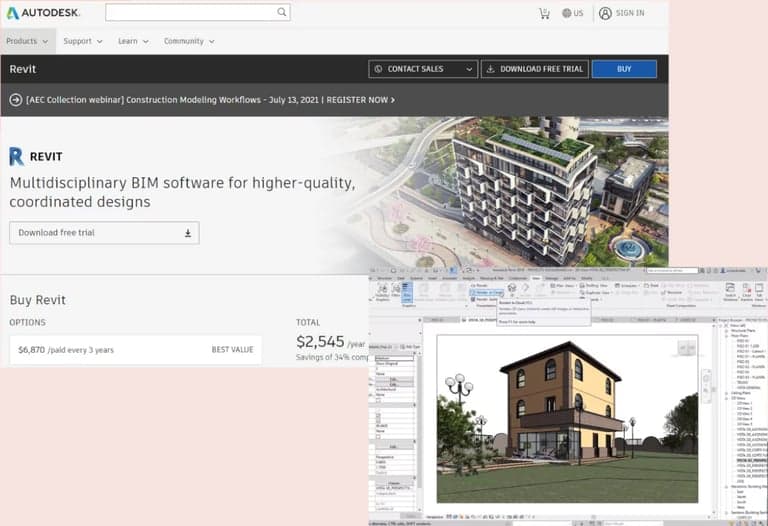Click the navigation bar in the Revit view

[706, 386]
